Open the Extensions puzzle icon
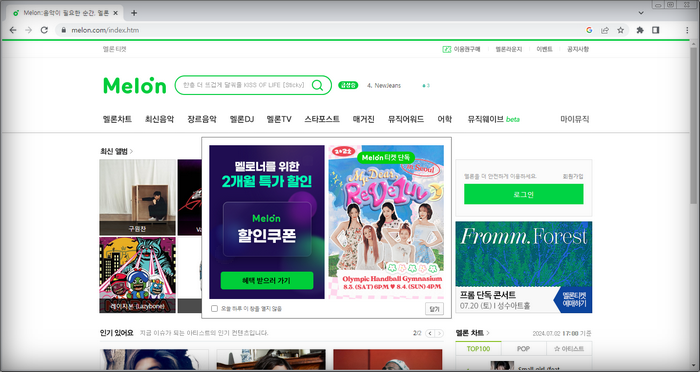Screen dimensions: 700x372 640,30
